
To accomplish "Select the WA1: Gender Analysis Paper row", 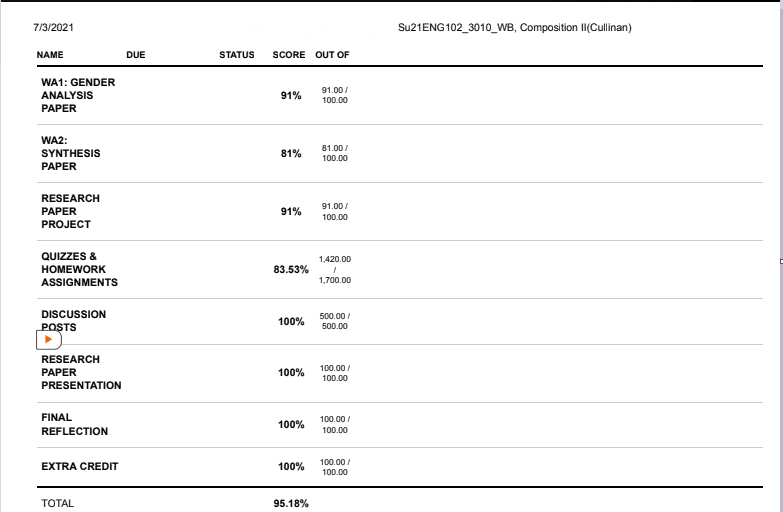I will click(78, 95).
